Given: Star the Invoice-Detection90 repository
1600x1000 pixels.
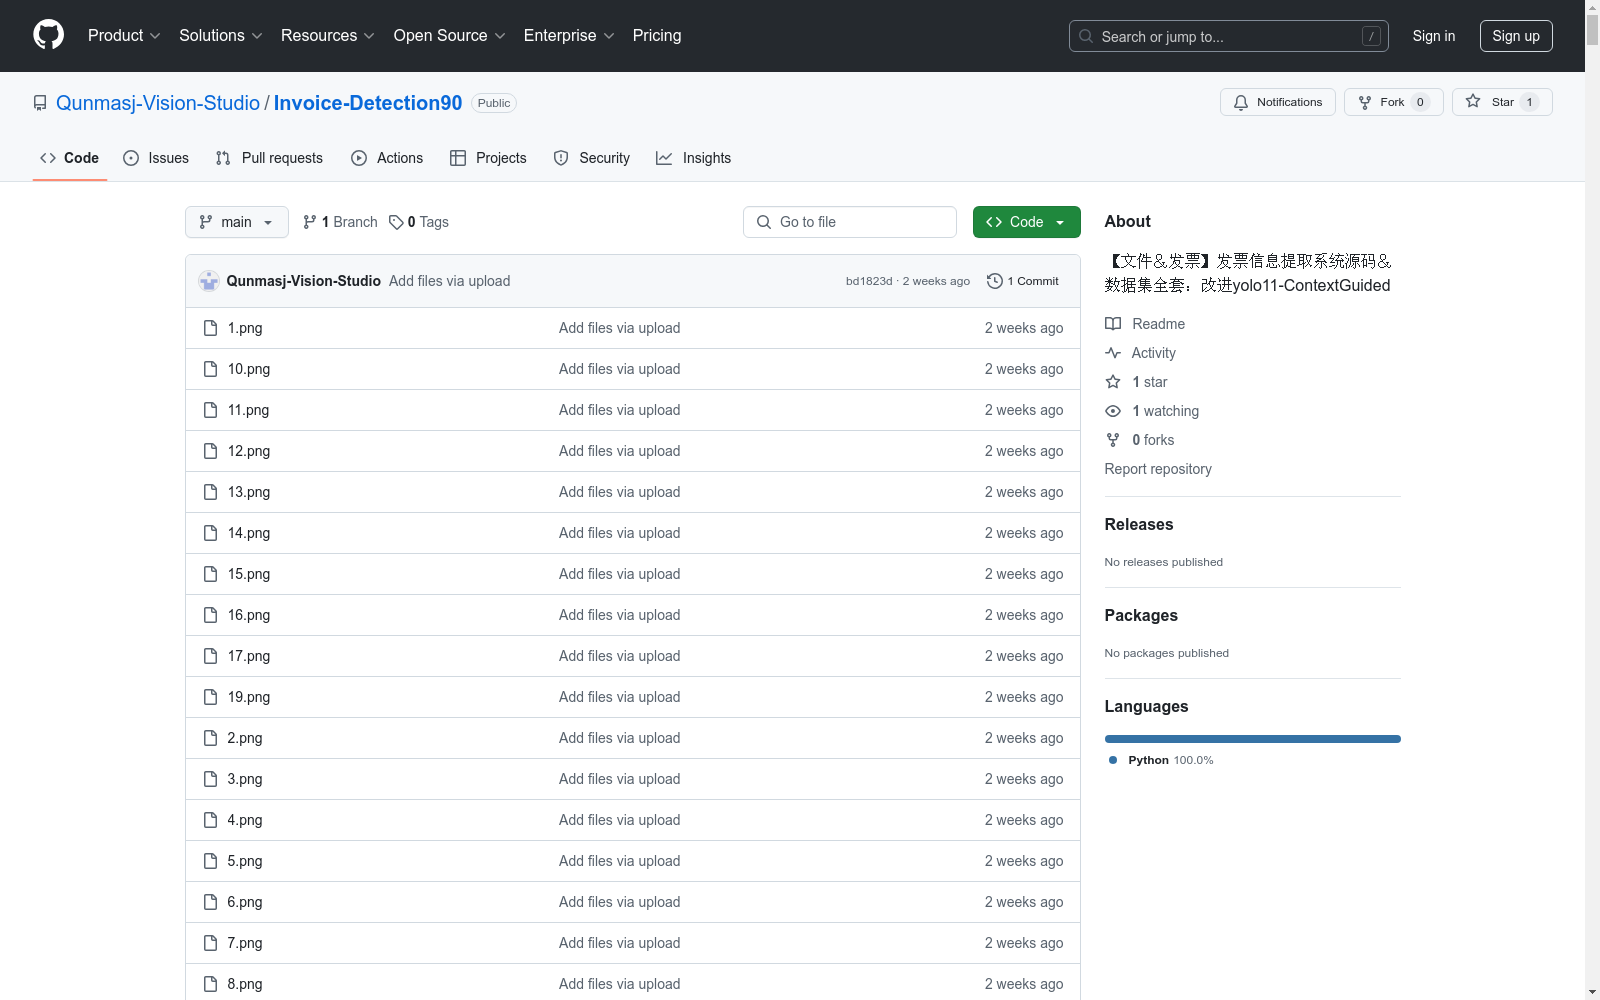Looking at the screenshot, I should coord(1501,102).
